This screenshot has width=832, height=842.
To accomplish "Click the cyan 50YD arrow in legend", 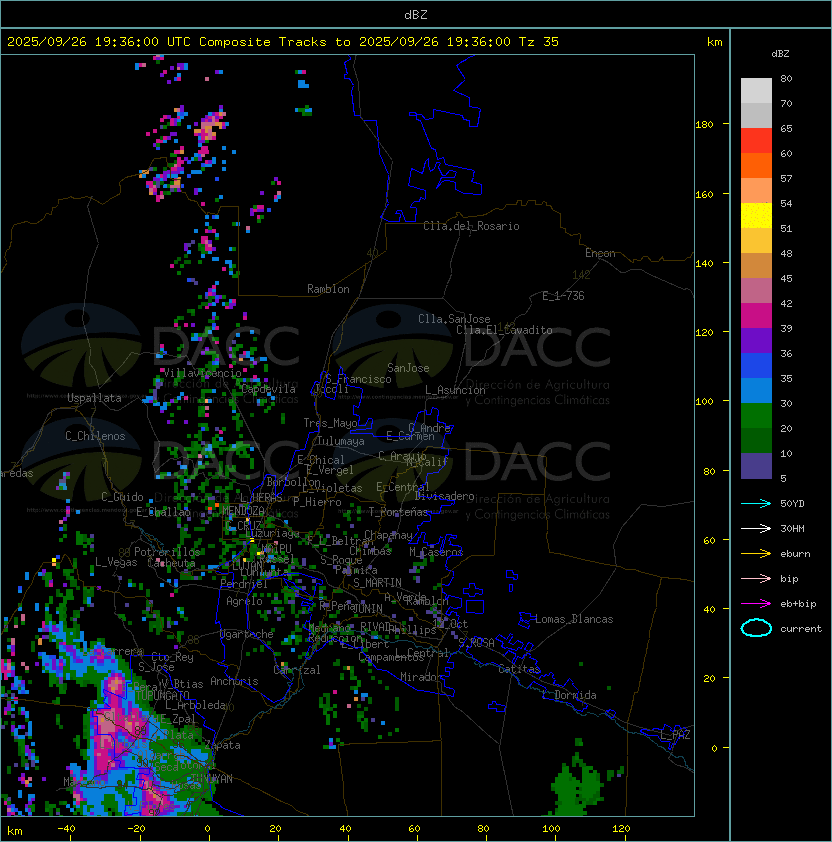I will [756, 503].
